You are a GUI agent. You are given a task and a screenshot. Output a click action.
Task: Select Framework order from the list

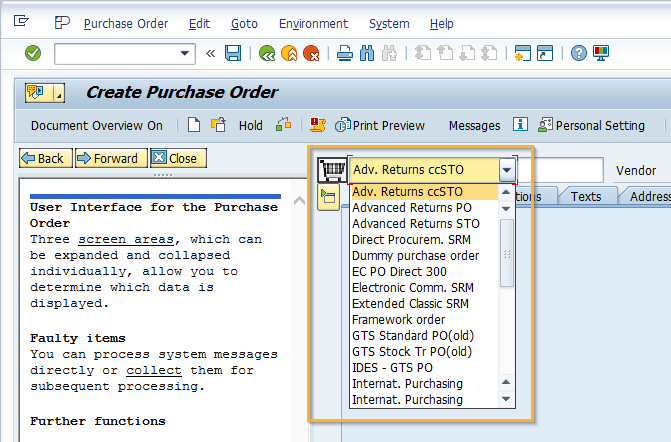click(398, 320)
